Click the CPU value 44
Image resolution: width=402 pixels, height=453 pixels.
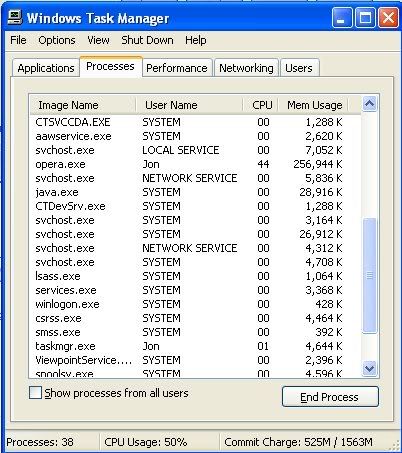pos(263,164)
